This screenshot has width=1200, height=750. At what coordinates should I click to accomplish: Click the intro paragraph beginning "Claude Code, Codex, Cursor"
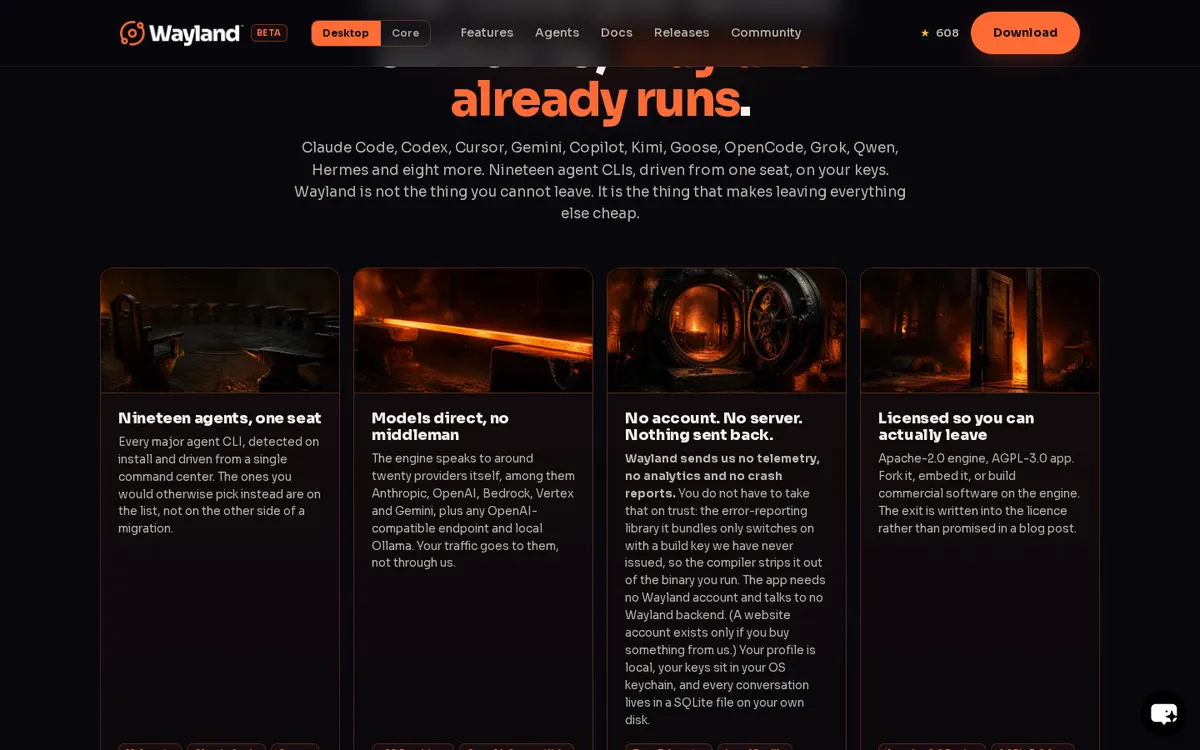coord(600,180)
